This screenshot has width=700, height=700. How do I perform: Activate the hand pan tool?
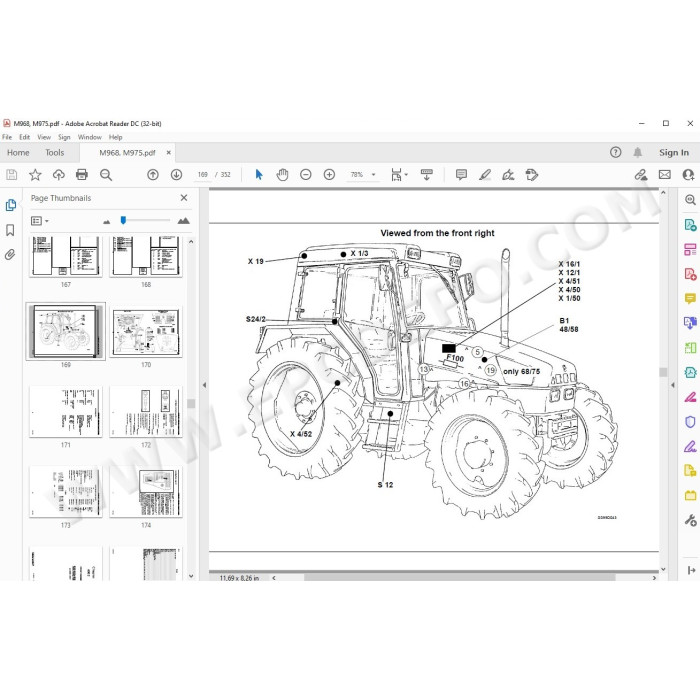282,175
